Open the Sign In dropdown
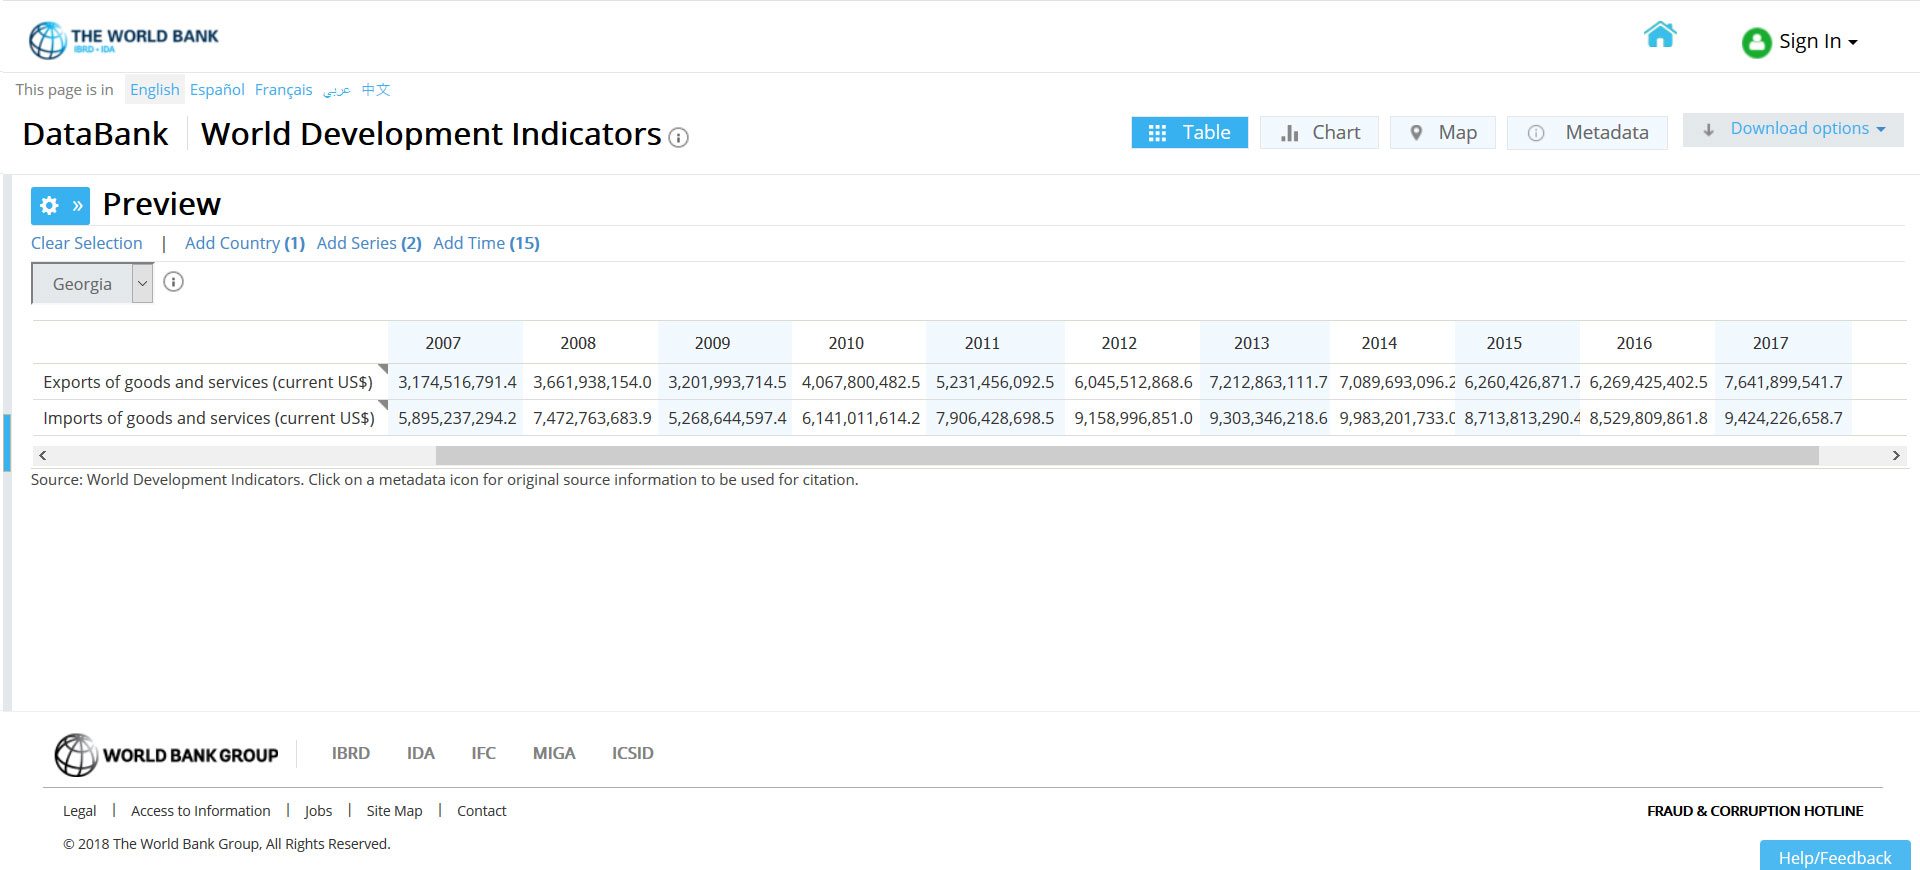 coord(1818,42)
